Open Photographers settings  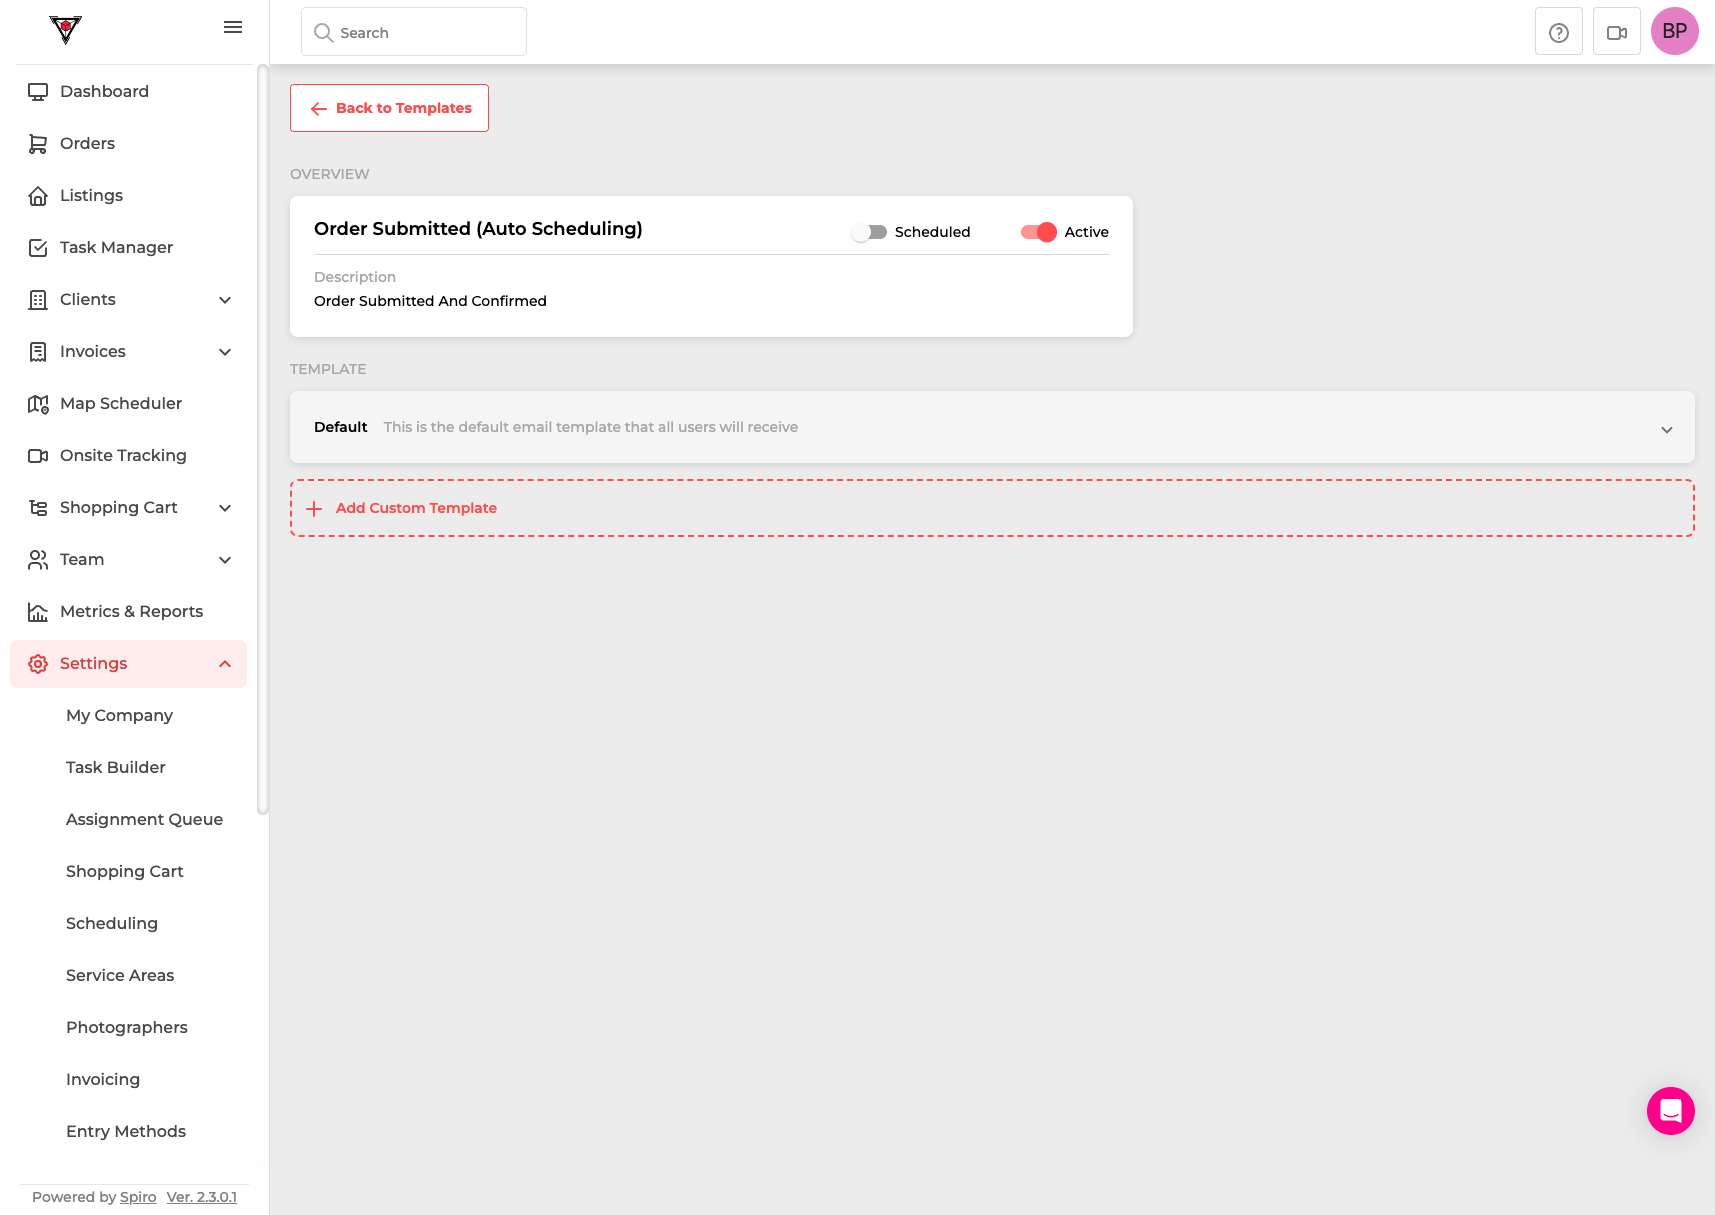[x=127, y=1027]
